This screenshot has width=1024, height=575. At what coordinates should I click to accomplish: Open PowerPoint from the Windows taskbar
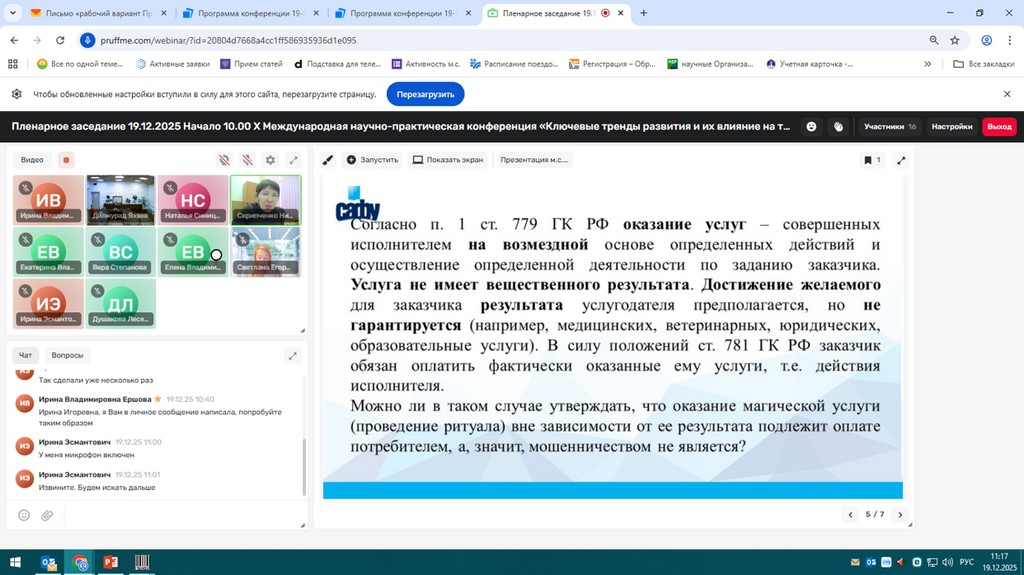pyautogui.click(x=111, y=563)
